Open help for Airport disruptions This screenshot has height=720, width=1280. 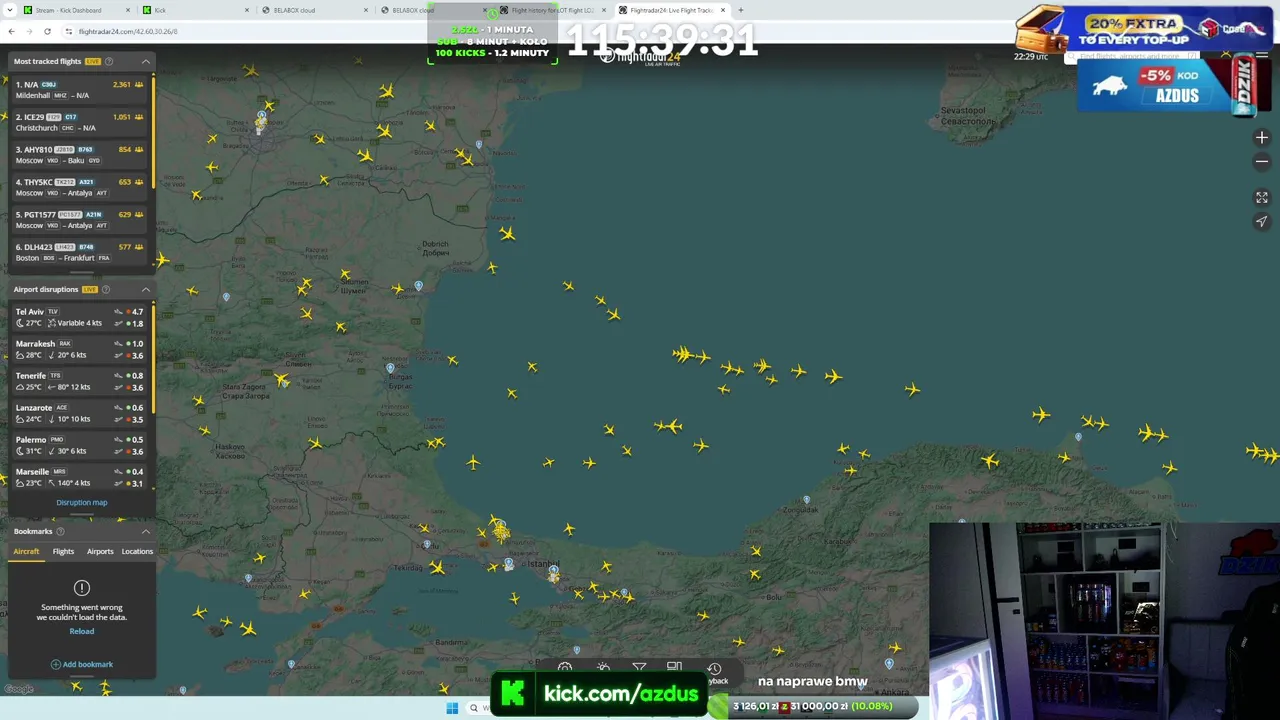106,290
